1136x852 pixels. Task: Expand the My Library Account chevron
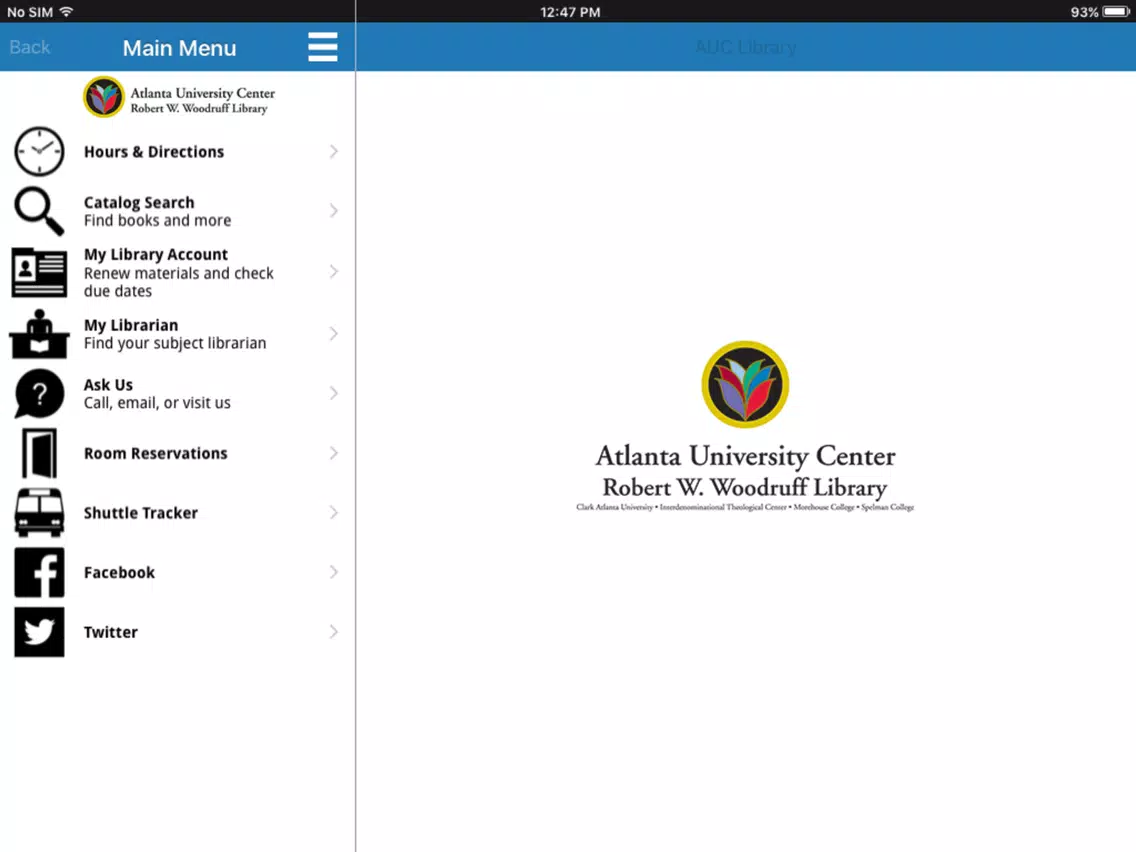click(333, 272)
